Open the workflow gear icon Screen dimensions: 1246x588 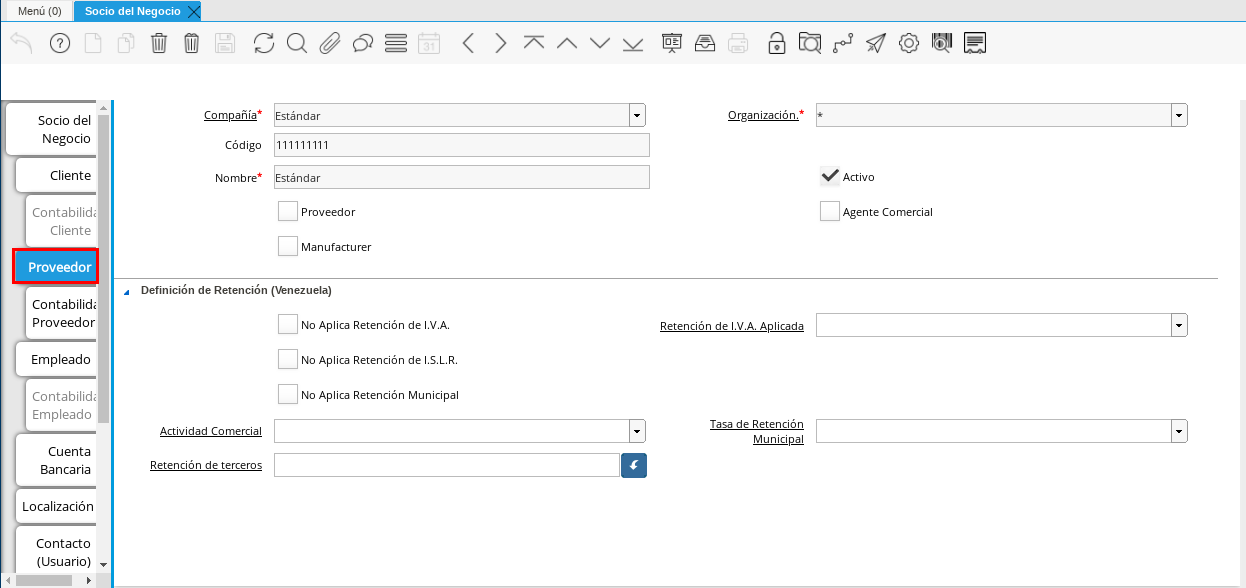[908, 43]
